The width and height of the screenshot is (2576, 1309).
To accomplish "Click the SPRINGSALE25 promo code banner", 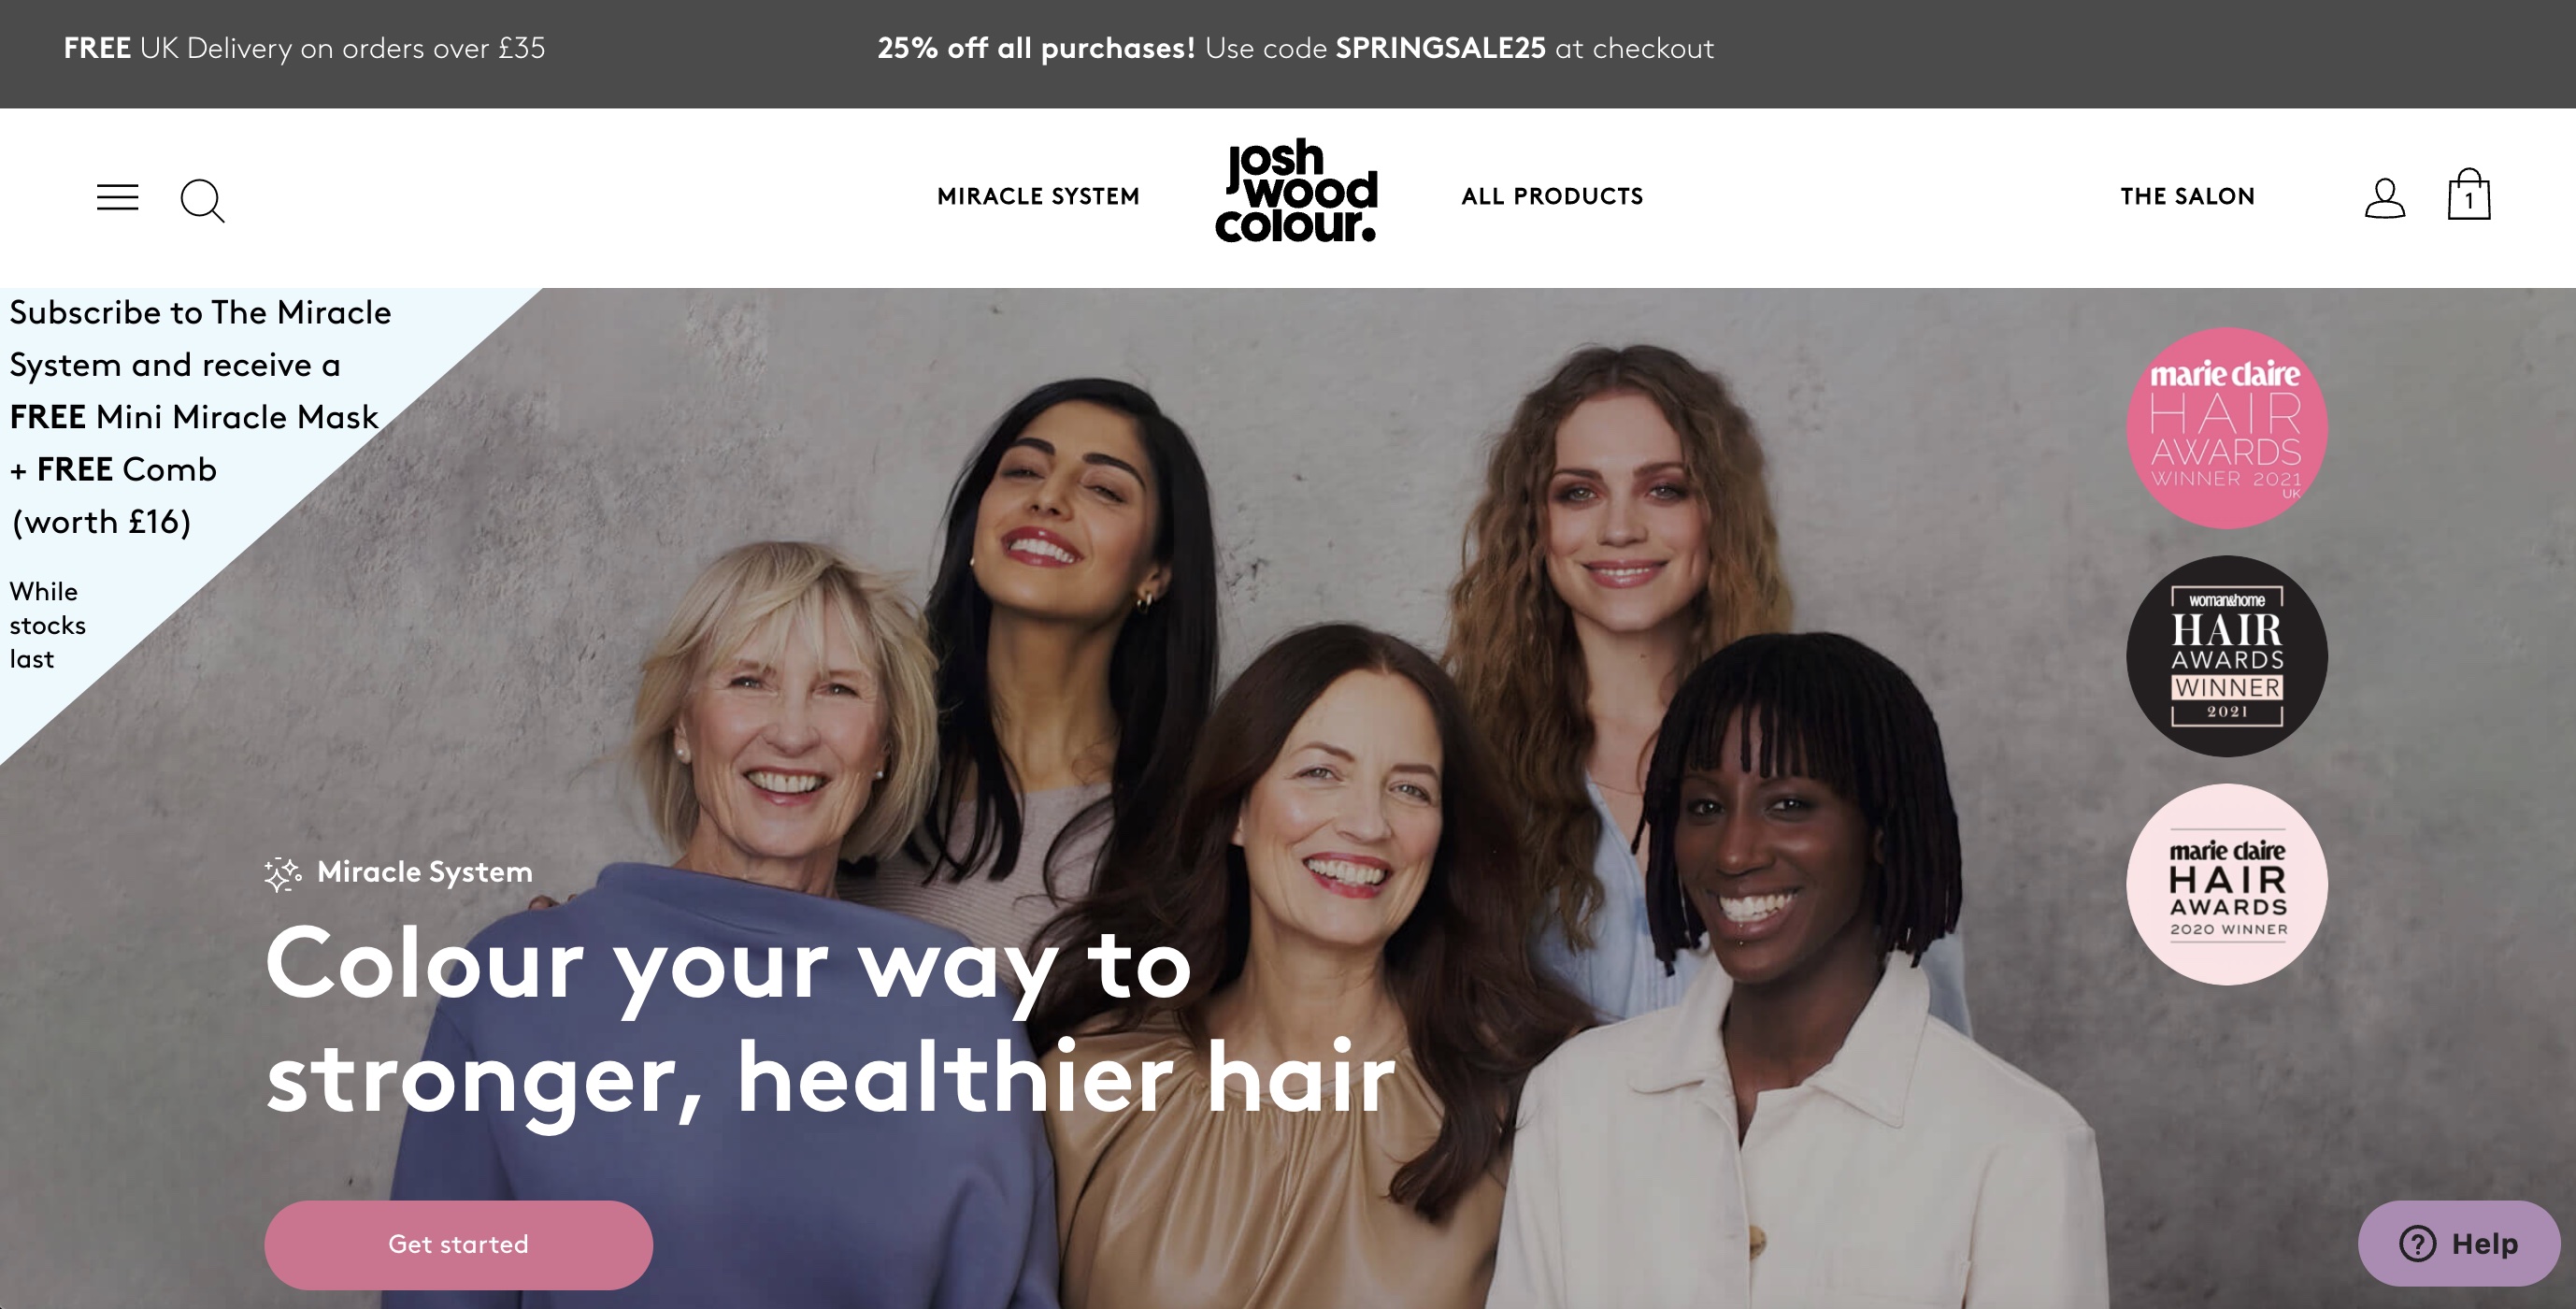I will point(1295,48).
